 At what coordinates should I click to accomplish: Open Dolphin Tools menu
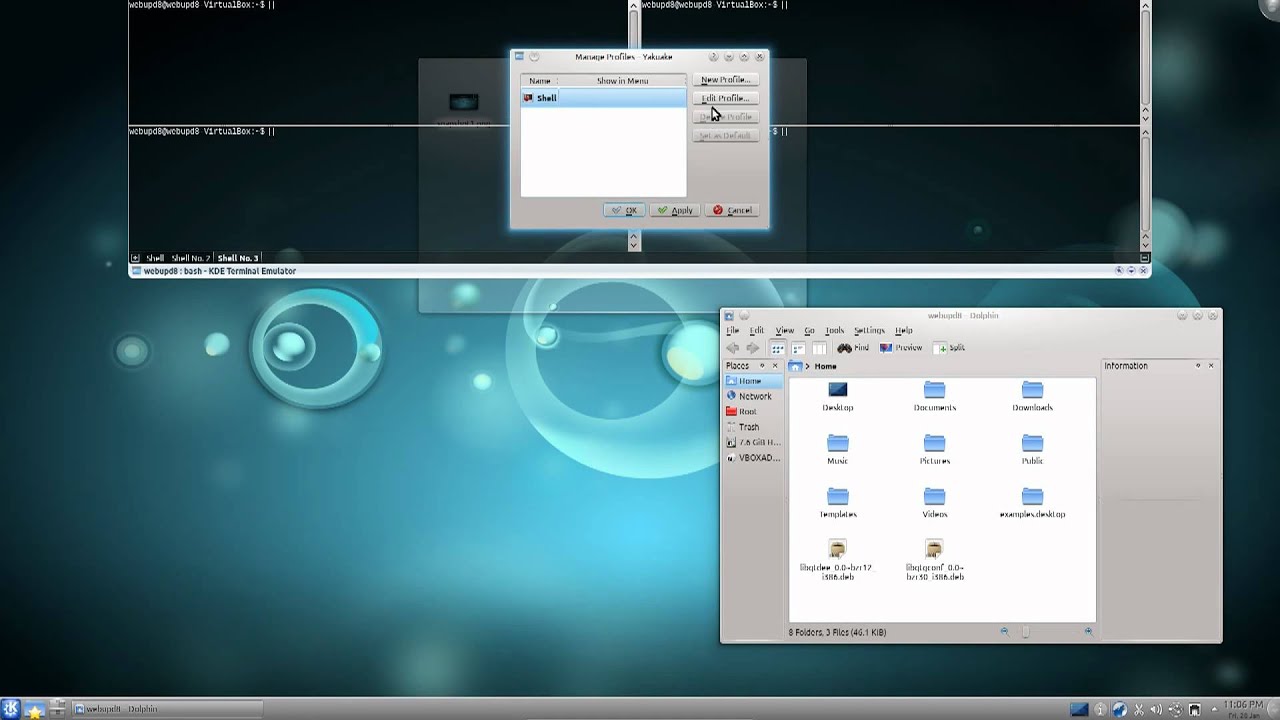(x=834, y=331)
